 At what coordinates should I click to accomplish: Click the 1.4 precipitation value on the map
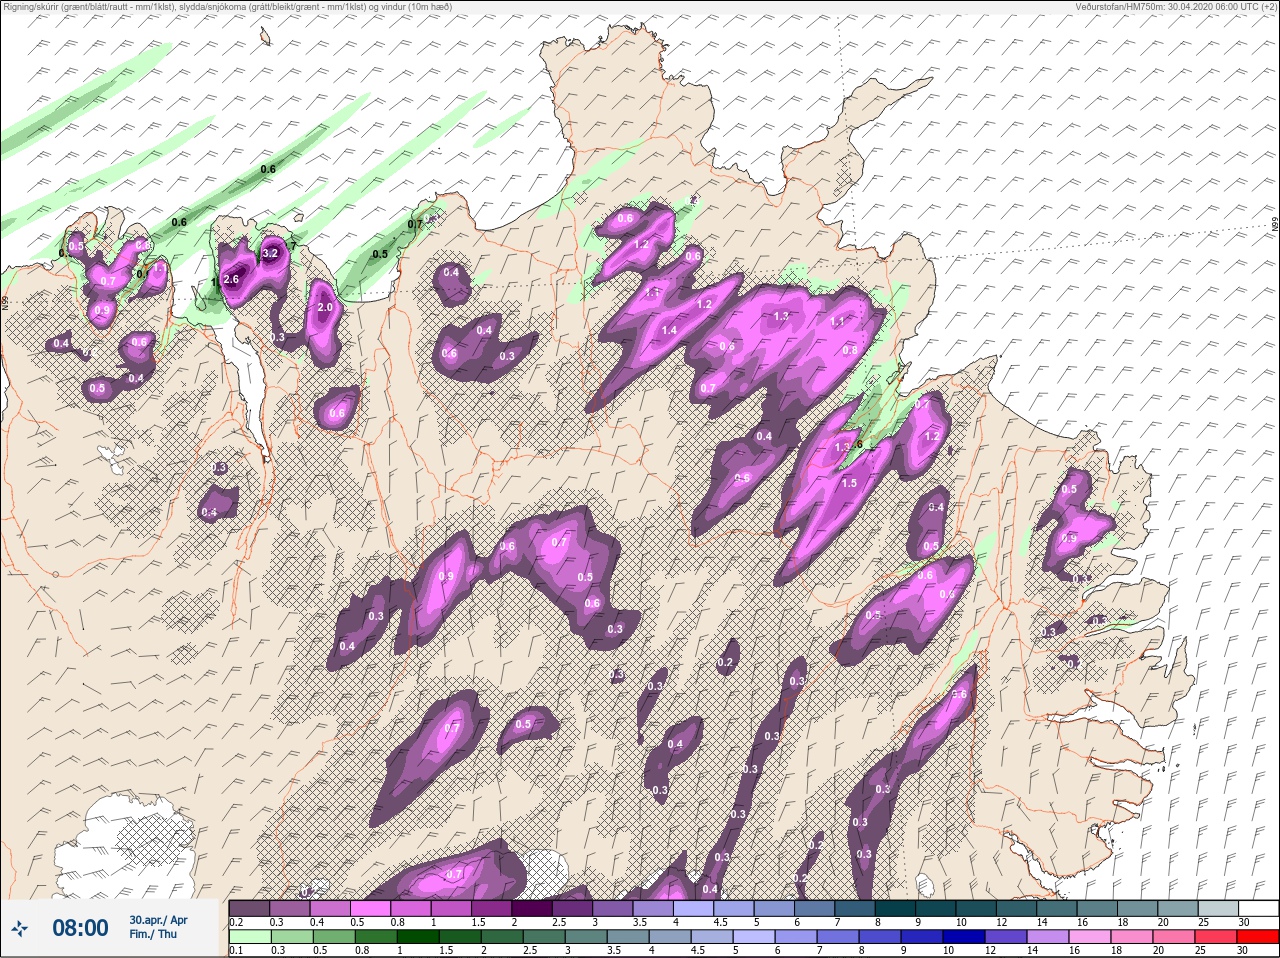669,330
